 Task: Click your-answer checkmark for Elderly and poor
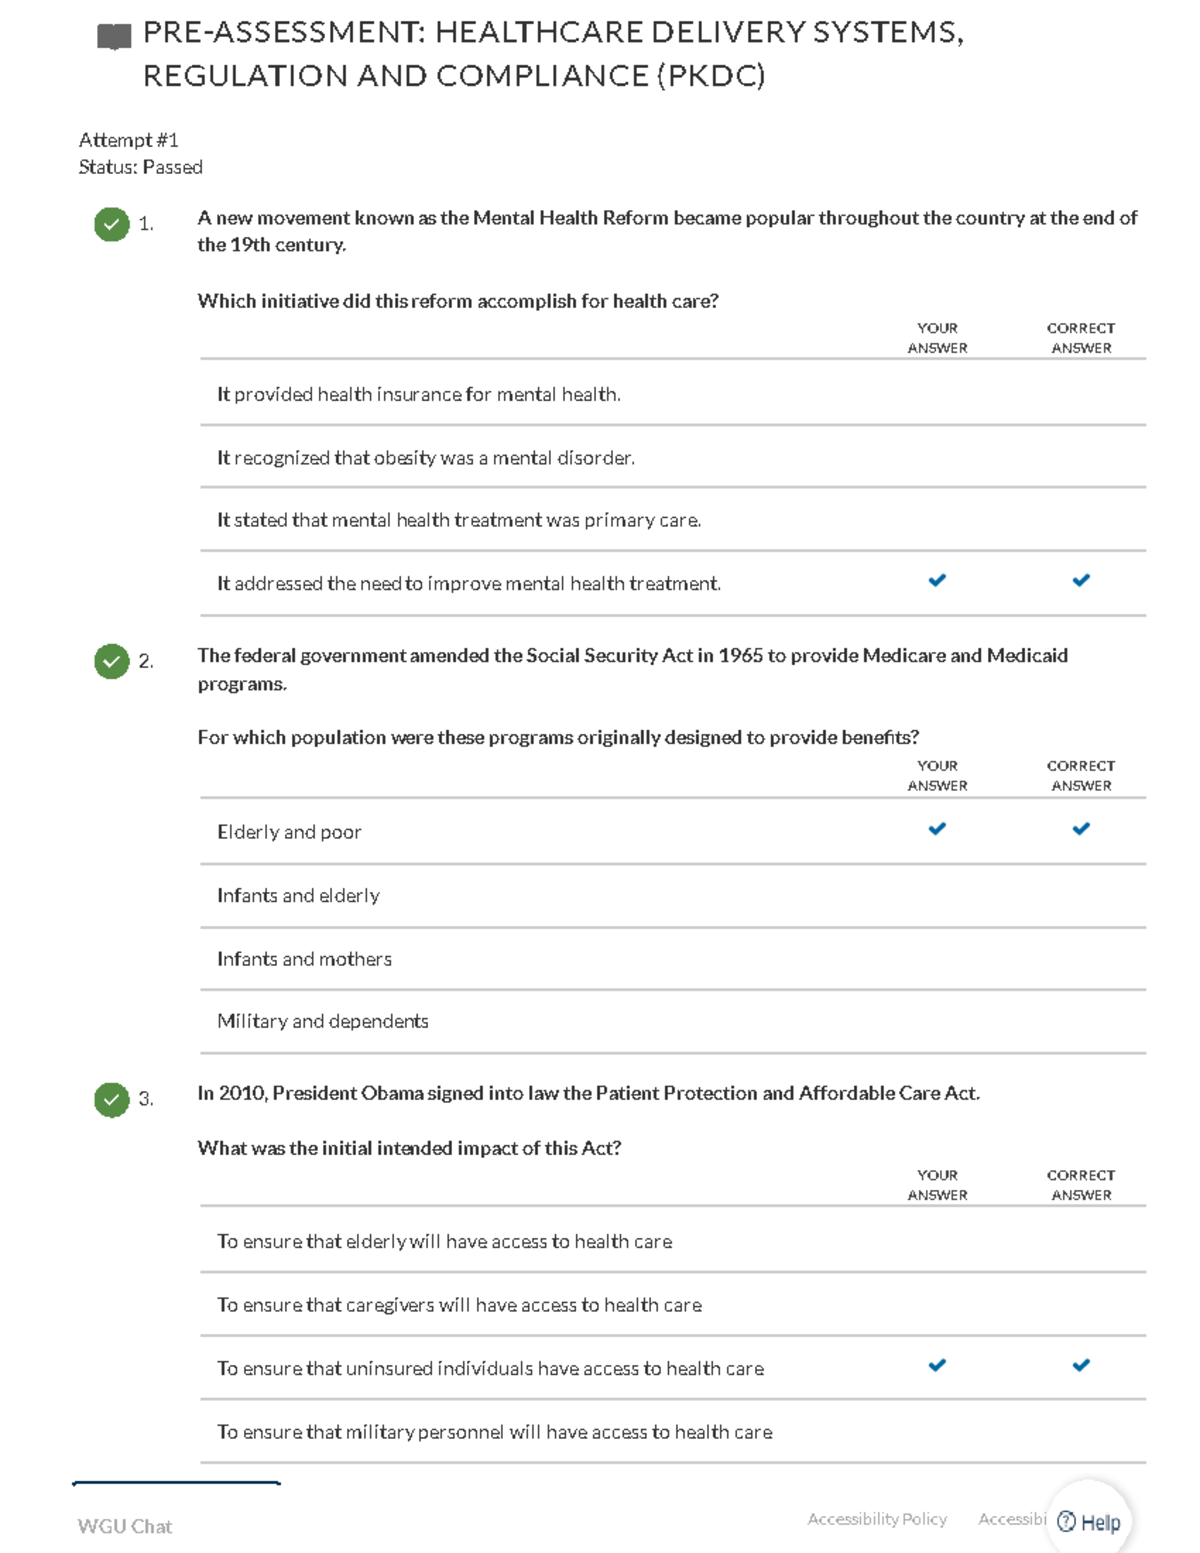937,829
